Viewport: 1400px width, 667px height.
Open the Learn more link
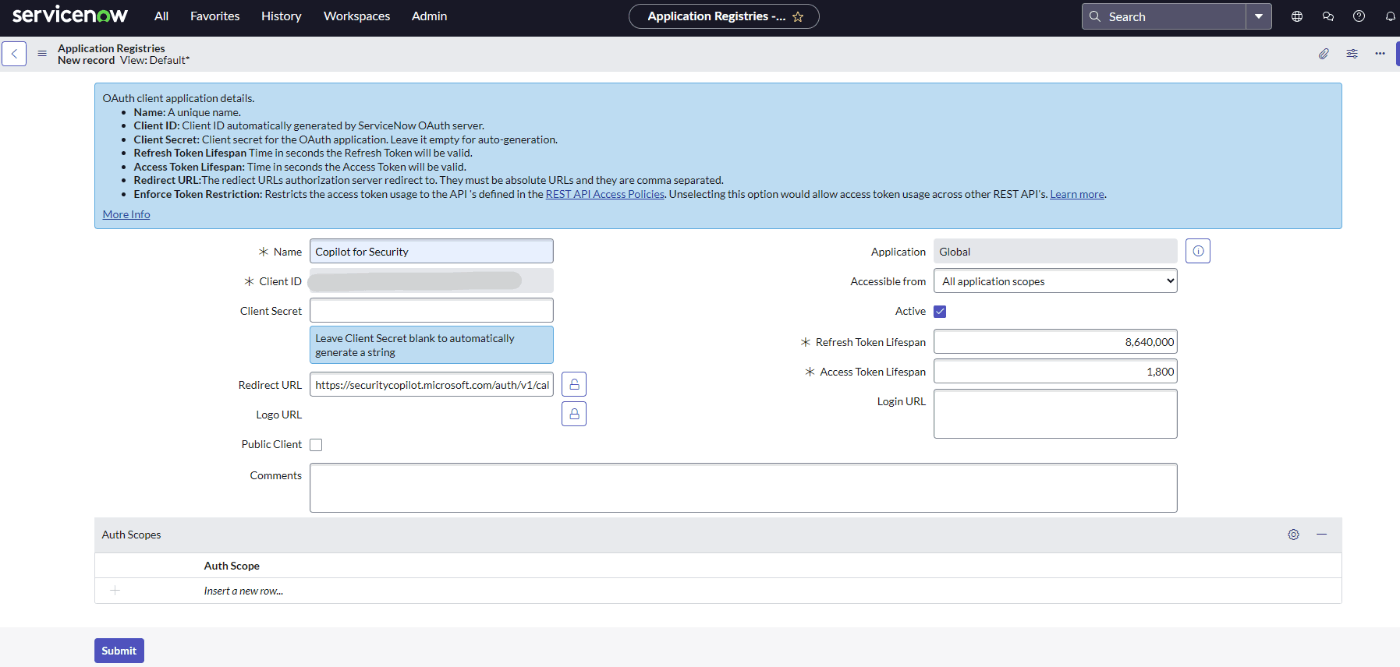pyautogui.click(x=1077, y=194)
